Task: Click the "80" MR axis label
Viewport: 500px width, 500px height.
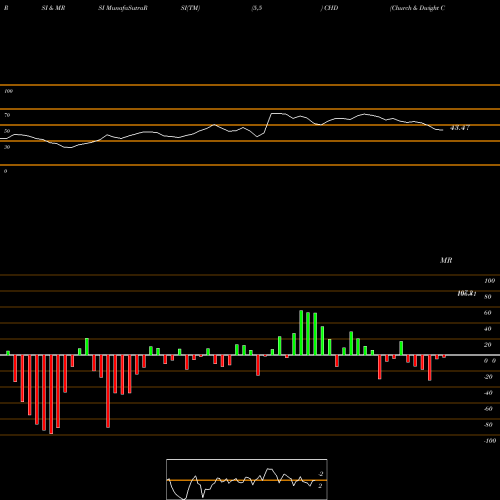Action: (x=488, y=297)
